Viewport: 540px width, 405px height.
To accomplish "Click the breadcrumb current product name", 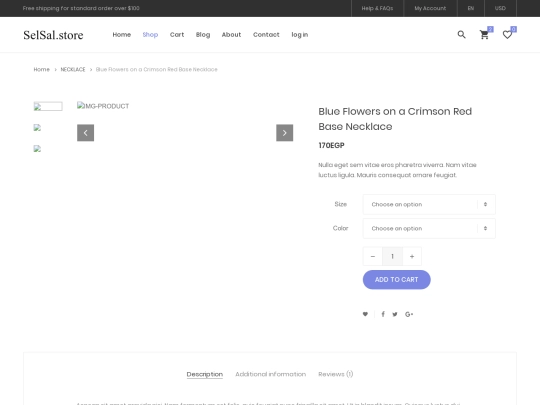I will coord(157,69).
